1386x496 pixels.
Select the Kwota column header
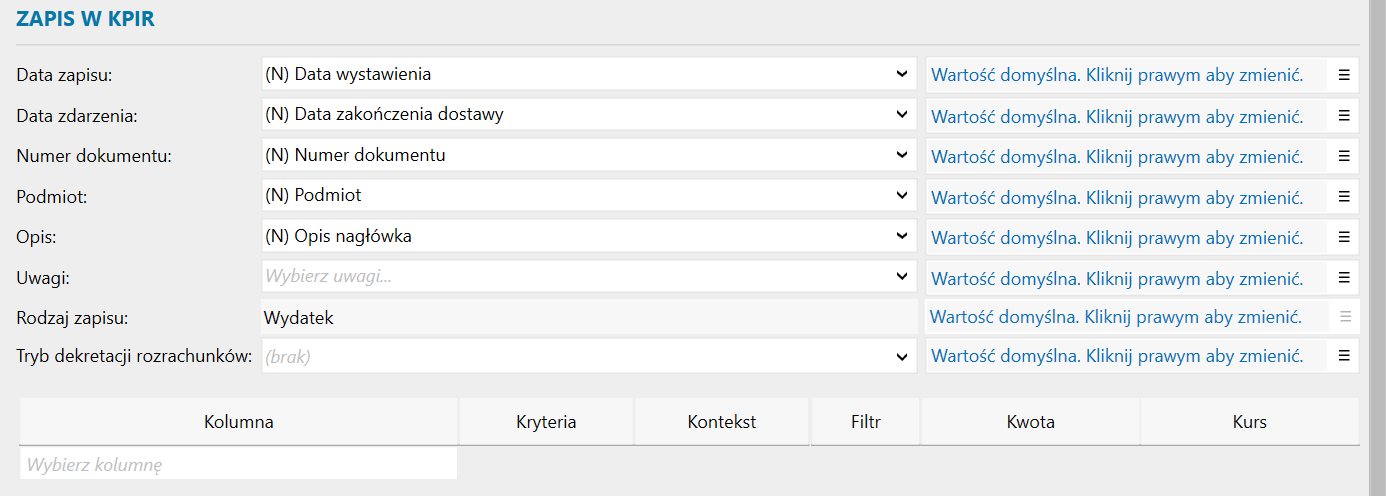(x=1030, y=422)
